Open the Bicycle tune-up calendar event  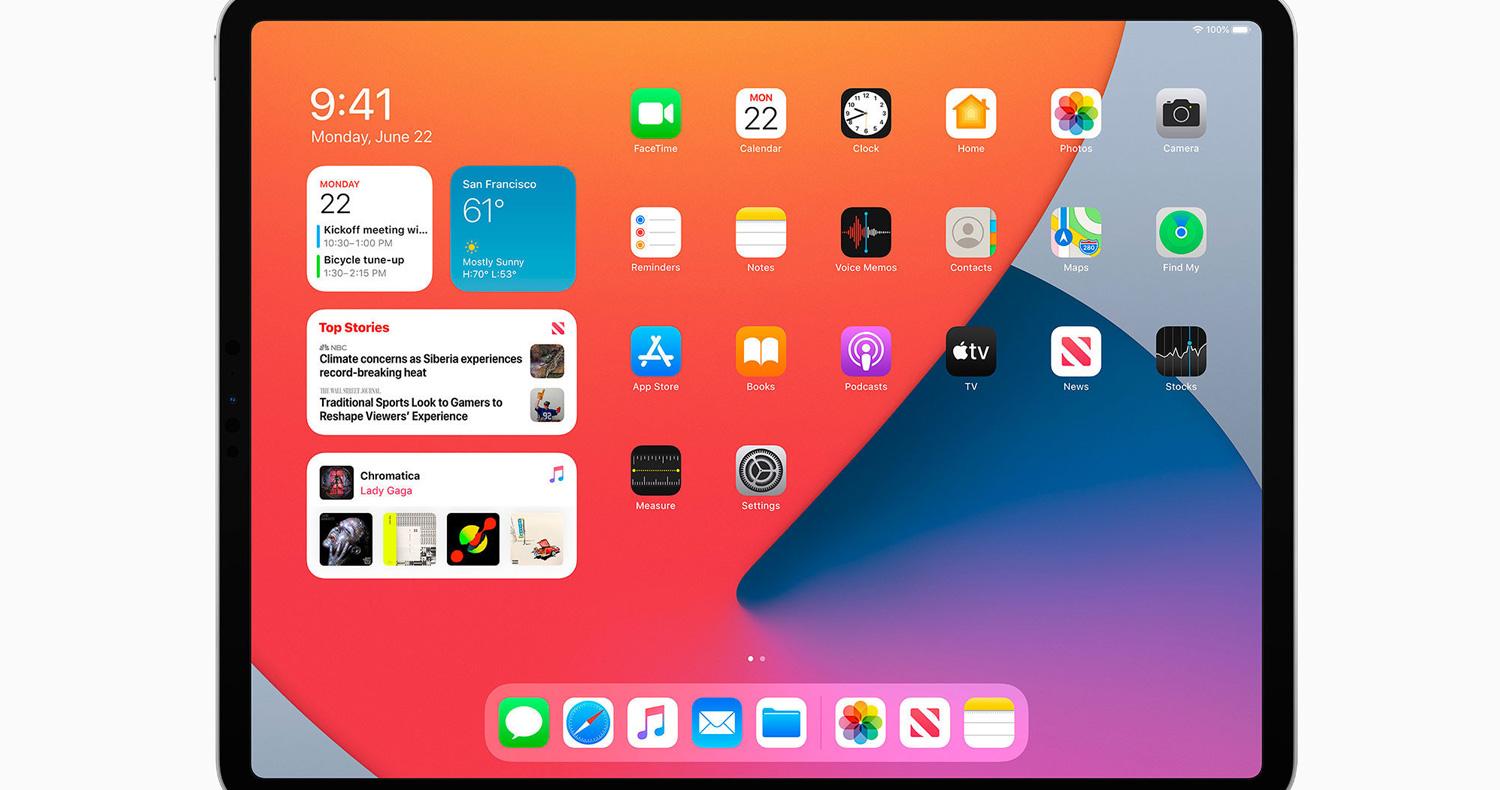click(362, 266)
